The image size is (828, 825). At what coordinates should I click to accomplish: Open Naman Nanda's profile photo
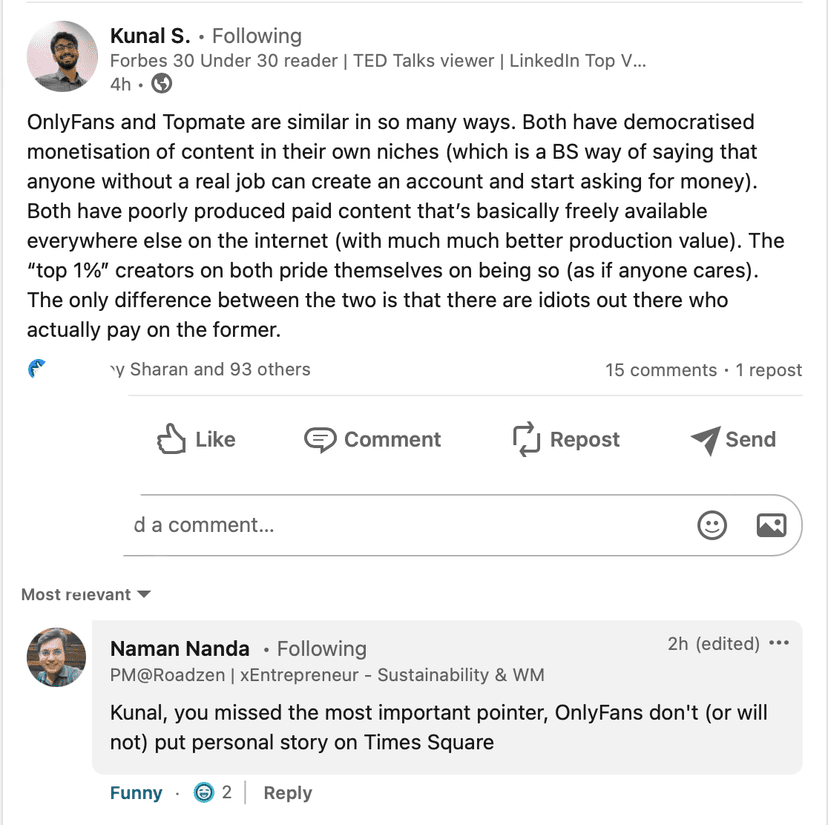coord(56,657)
